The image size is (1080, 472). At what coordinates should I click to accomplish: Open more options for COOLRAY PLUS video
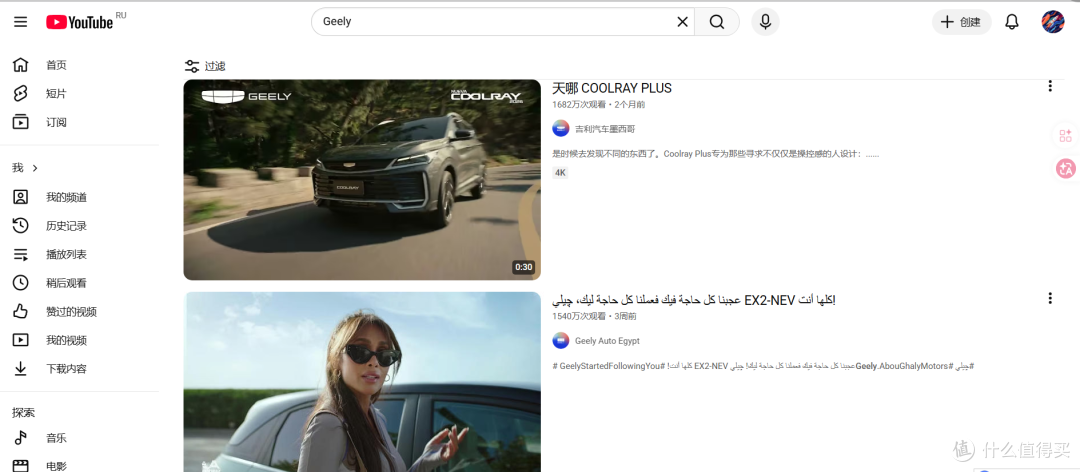click(x=1050, y=86)
